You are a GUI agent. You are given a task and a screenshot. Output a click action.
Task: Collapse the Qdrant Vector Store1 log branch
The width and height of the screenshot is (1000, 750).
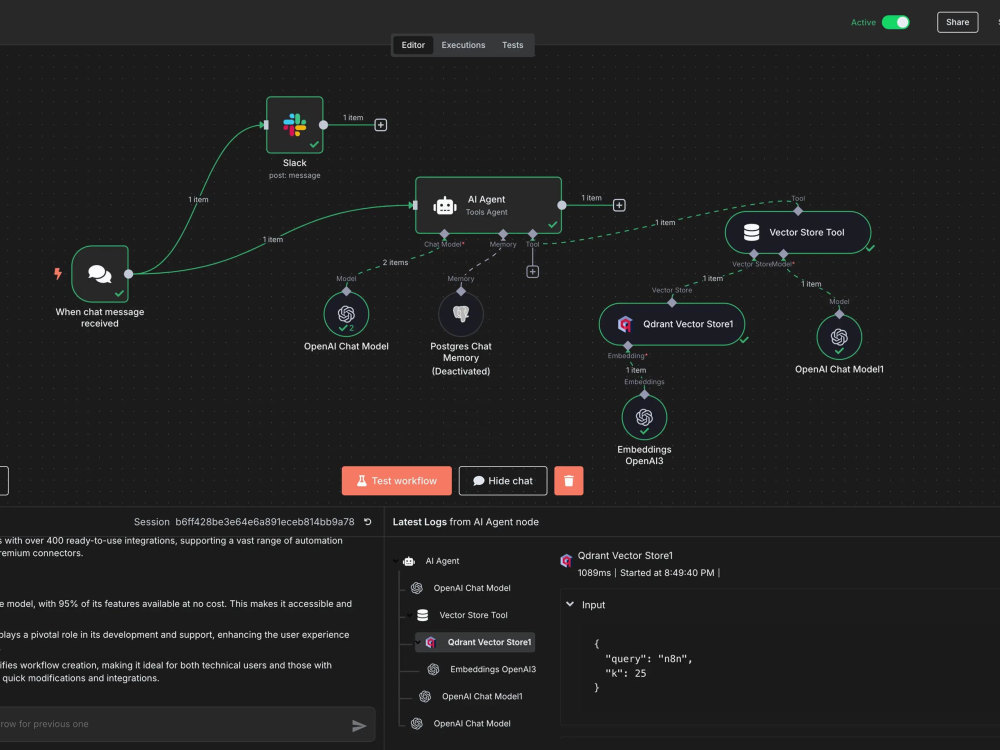click(418, 642)
